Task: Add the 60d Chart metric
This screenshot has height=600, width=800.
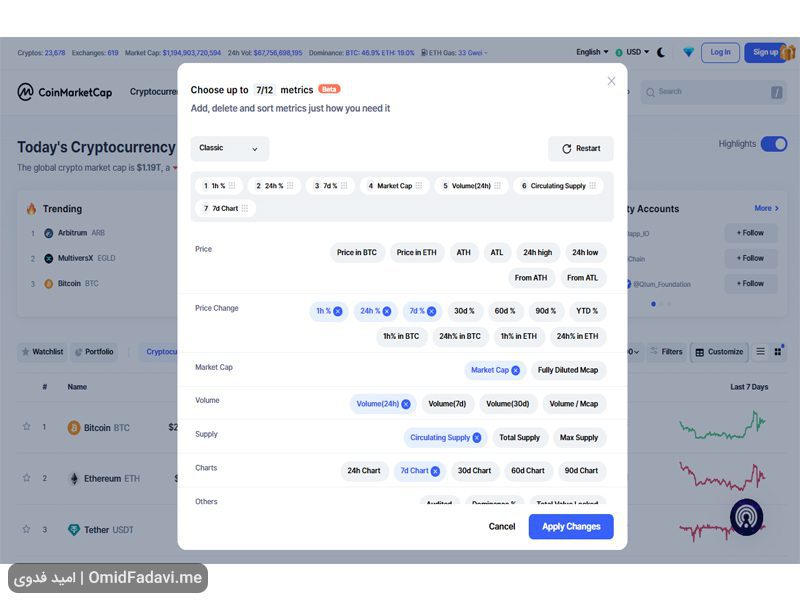Action: coord(528,470)
